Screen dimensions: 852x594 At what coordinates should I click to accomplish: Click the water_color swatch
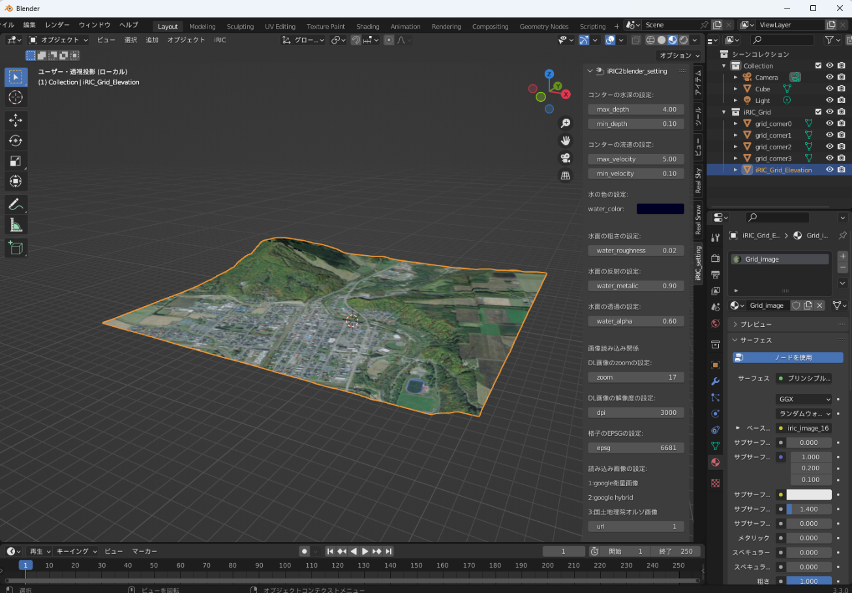click(x=660, y=209)
